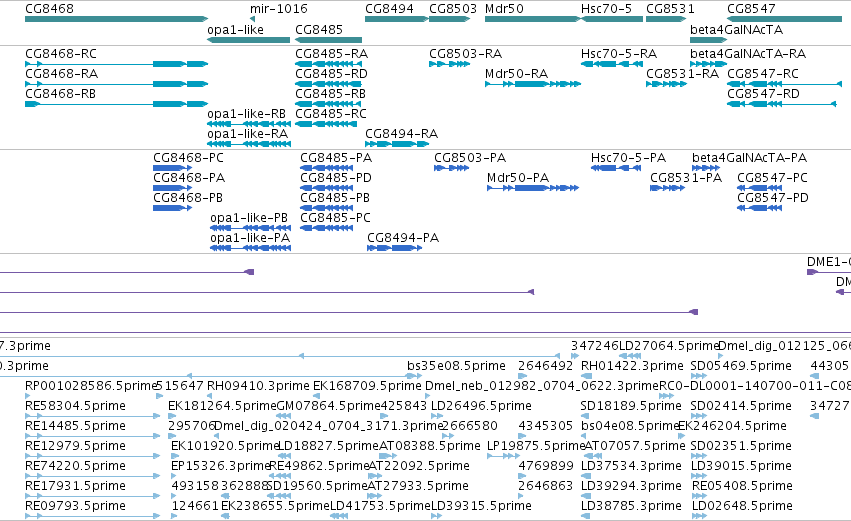Select transcript CG8547-RD

(782, 104)
